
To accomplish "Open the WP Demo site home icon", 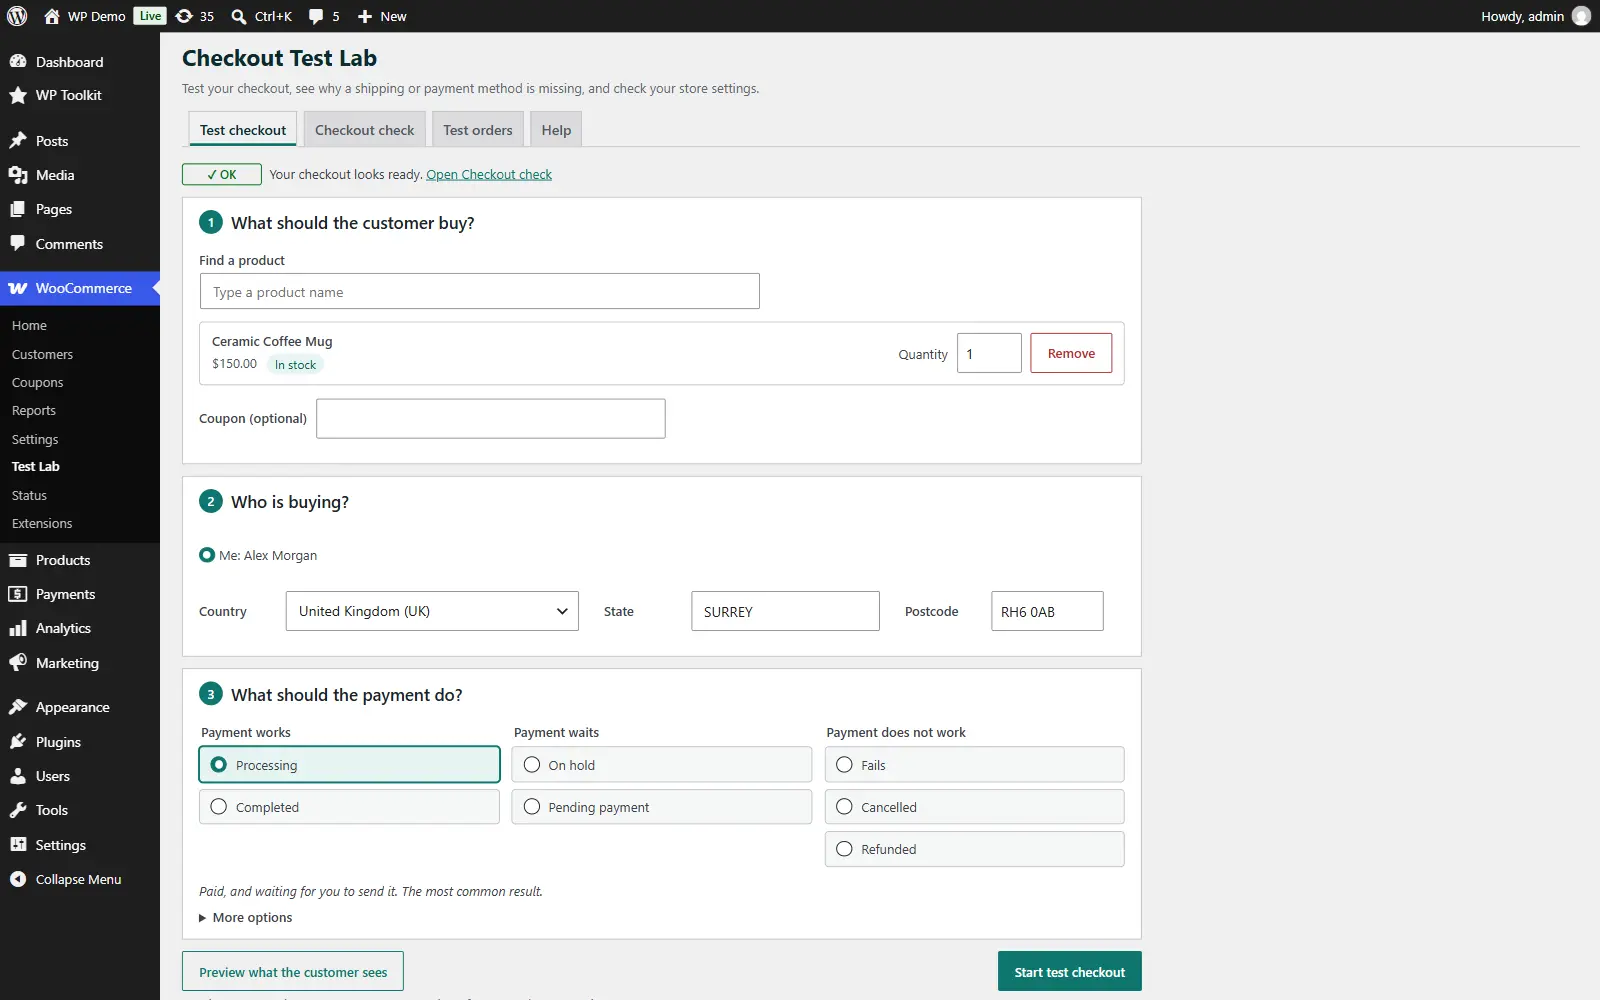I will (52, 16).
